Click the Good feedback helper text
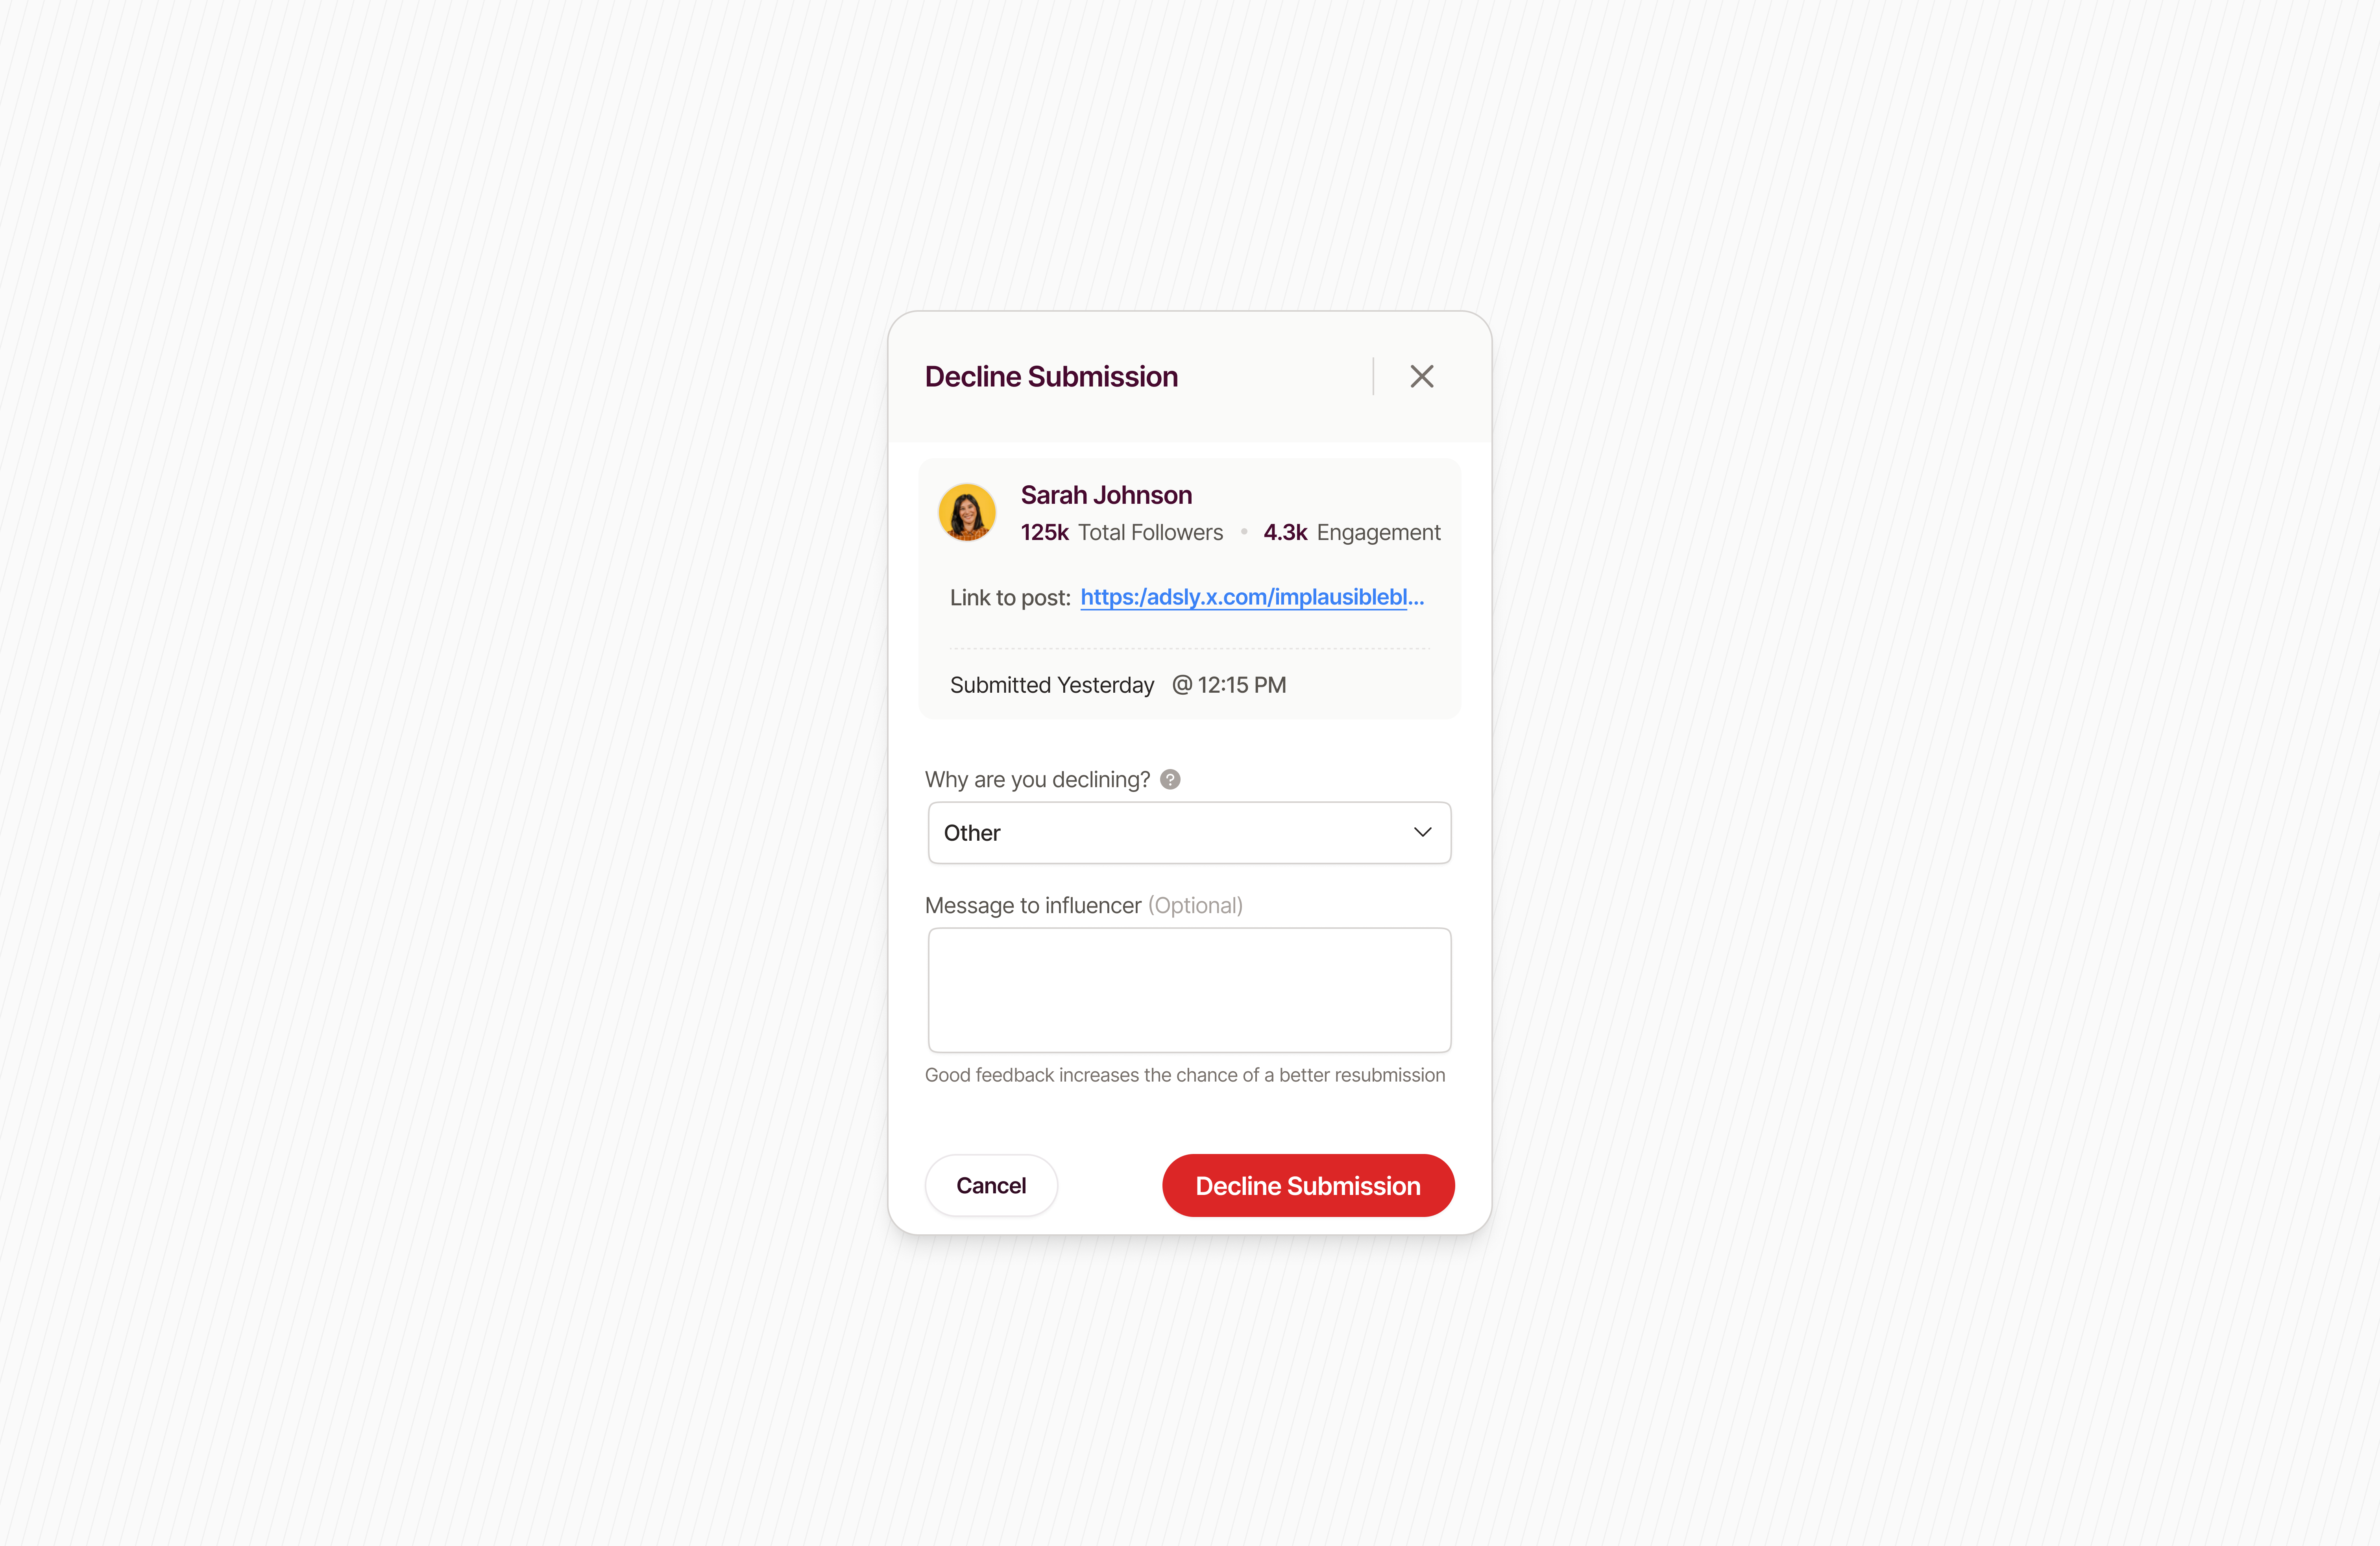 tap(1184, 1075)
